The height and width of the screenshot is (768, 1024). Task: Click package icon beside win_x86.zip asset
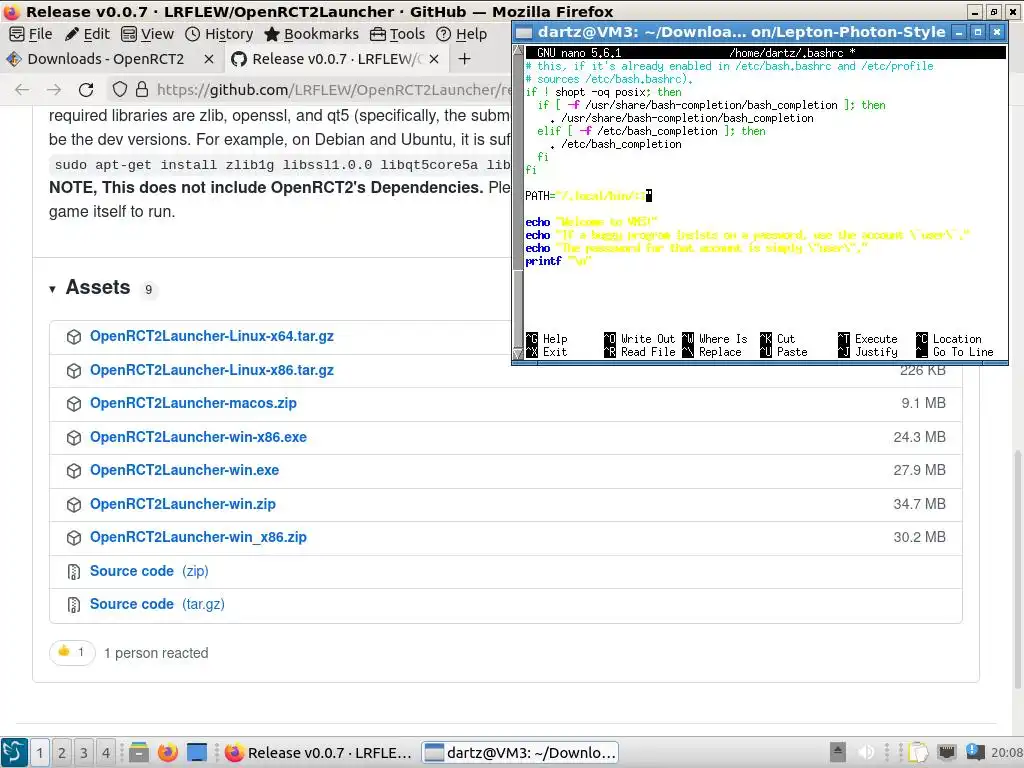(74, 537)
